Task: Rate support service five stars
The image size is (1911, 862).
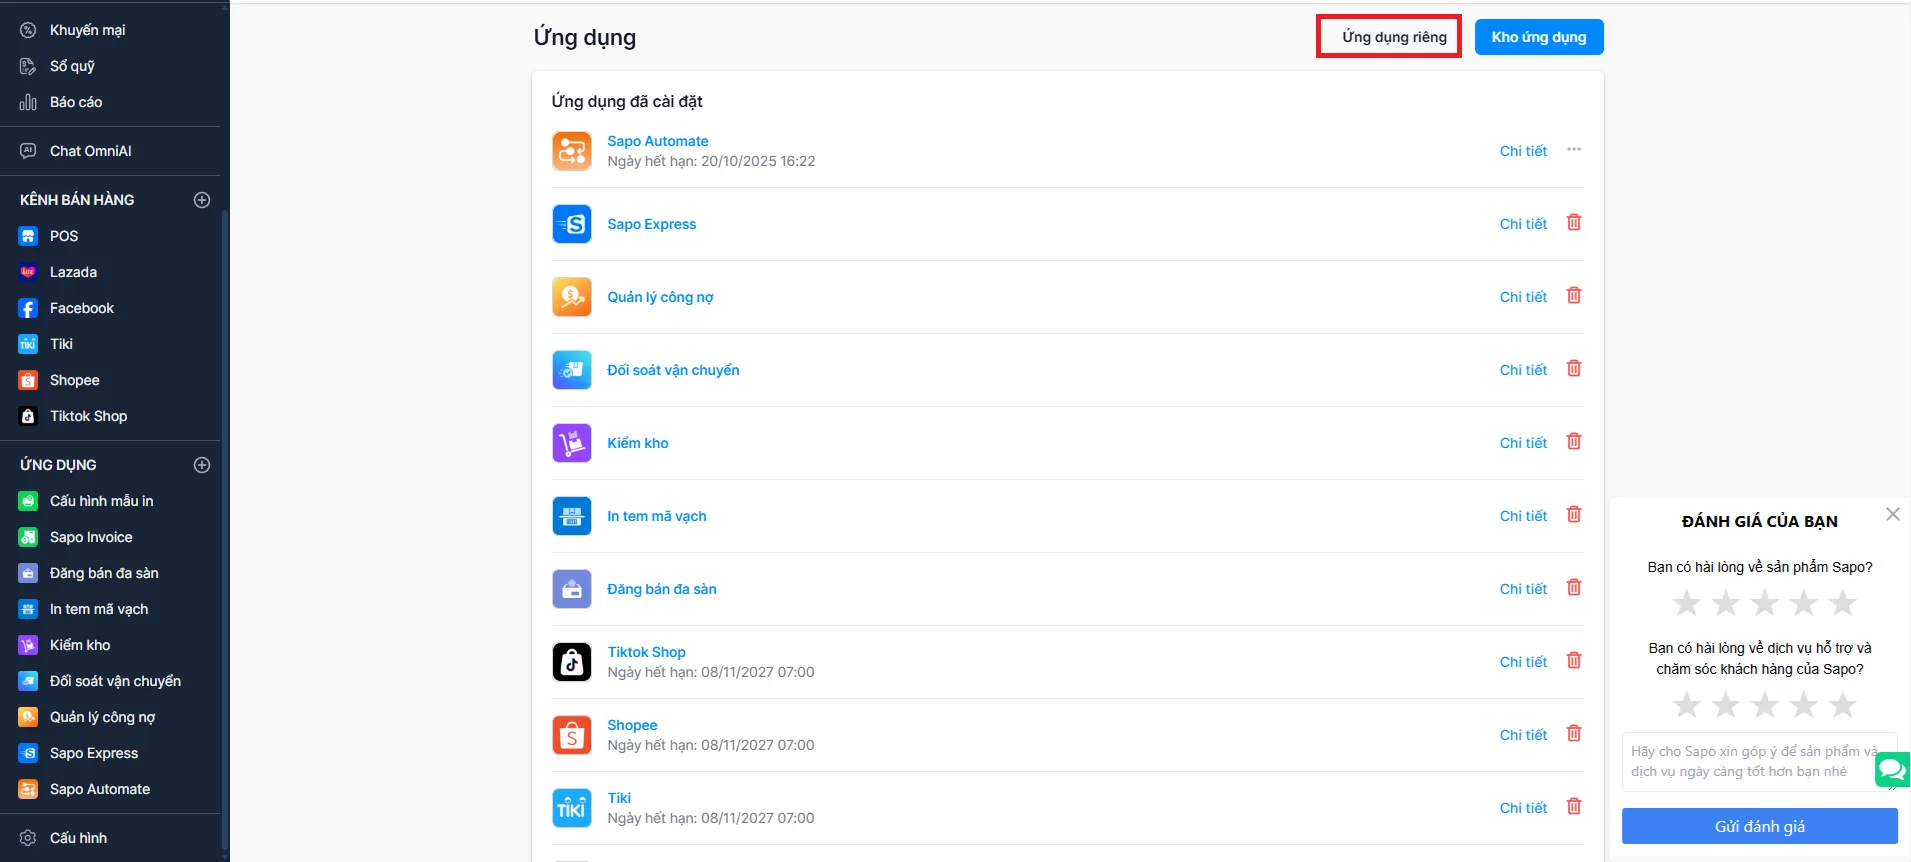Action: [x=1842, y=705]
